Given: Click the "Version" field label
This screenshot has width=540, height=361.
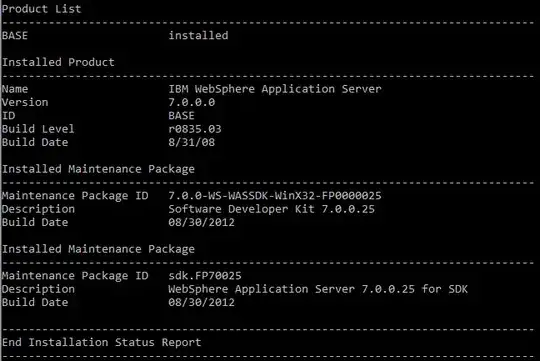Looking at the screenshot, I should (x=25, y=102).
